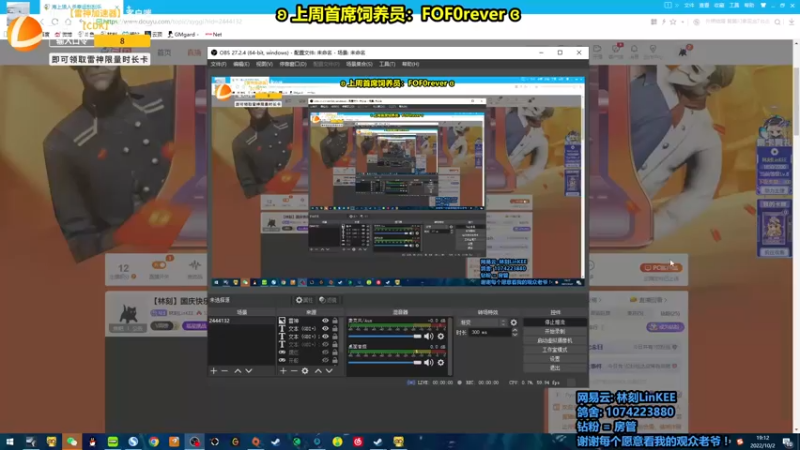Open the 停靠窗口(D) menu in OBS
800x450 pixels.
click(293, 64)
